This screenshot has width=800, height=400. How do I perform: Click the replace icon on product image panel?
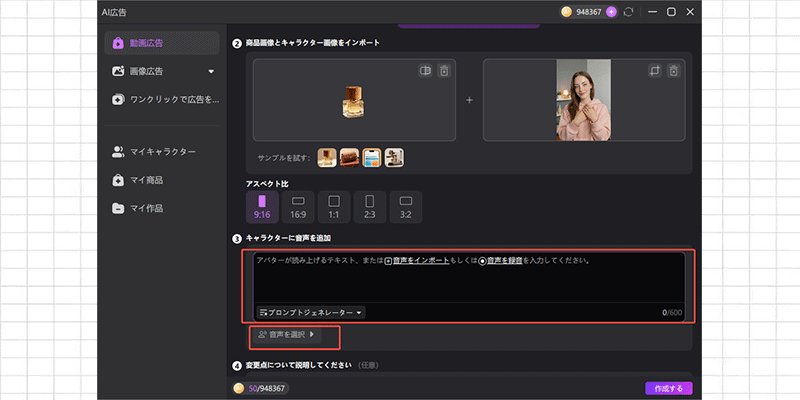[x=425, y=71]
